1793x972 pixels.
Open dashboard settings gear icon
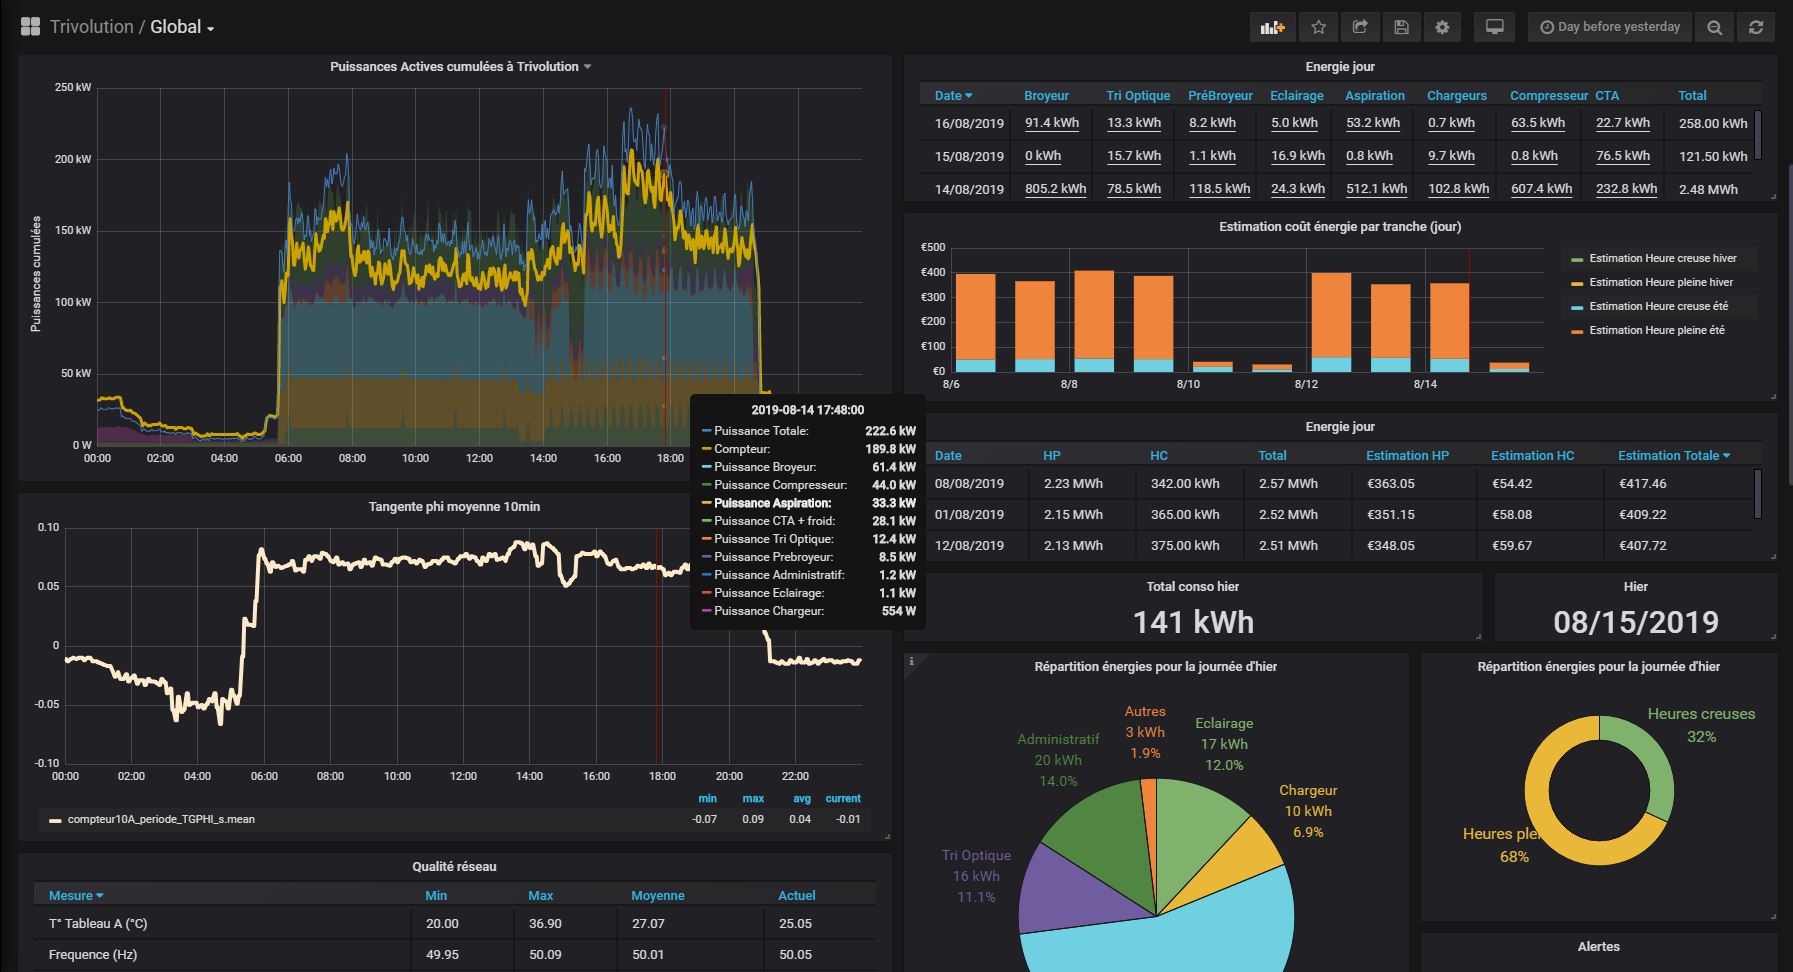pyautogui.click(x=1442, y=27)
